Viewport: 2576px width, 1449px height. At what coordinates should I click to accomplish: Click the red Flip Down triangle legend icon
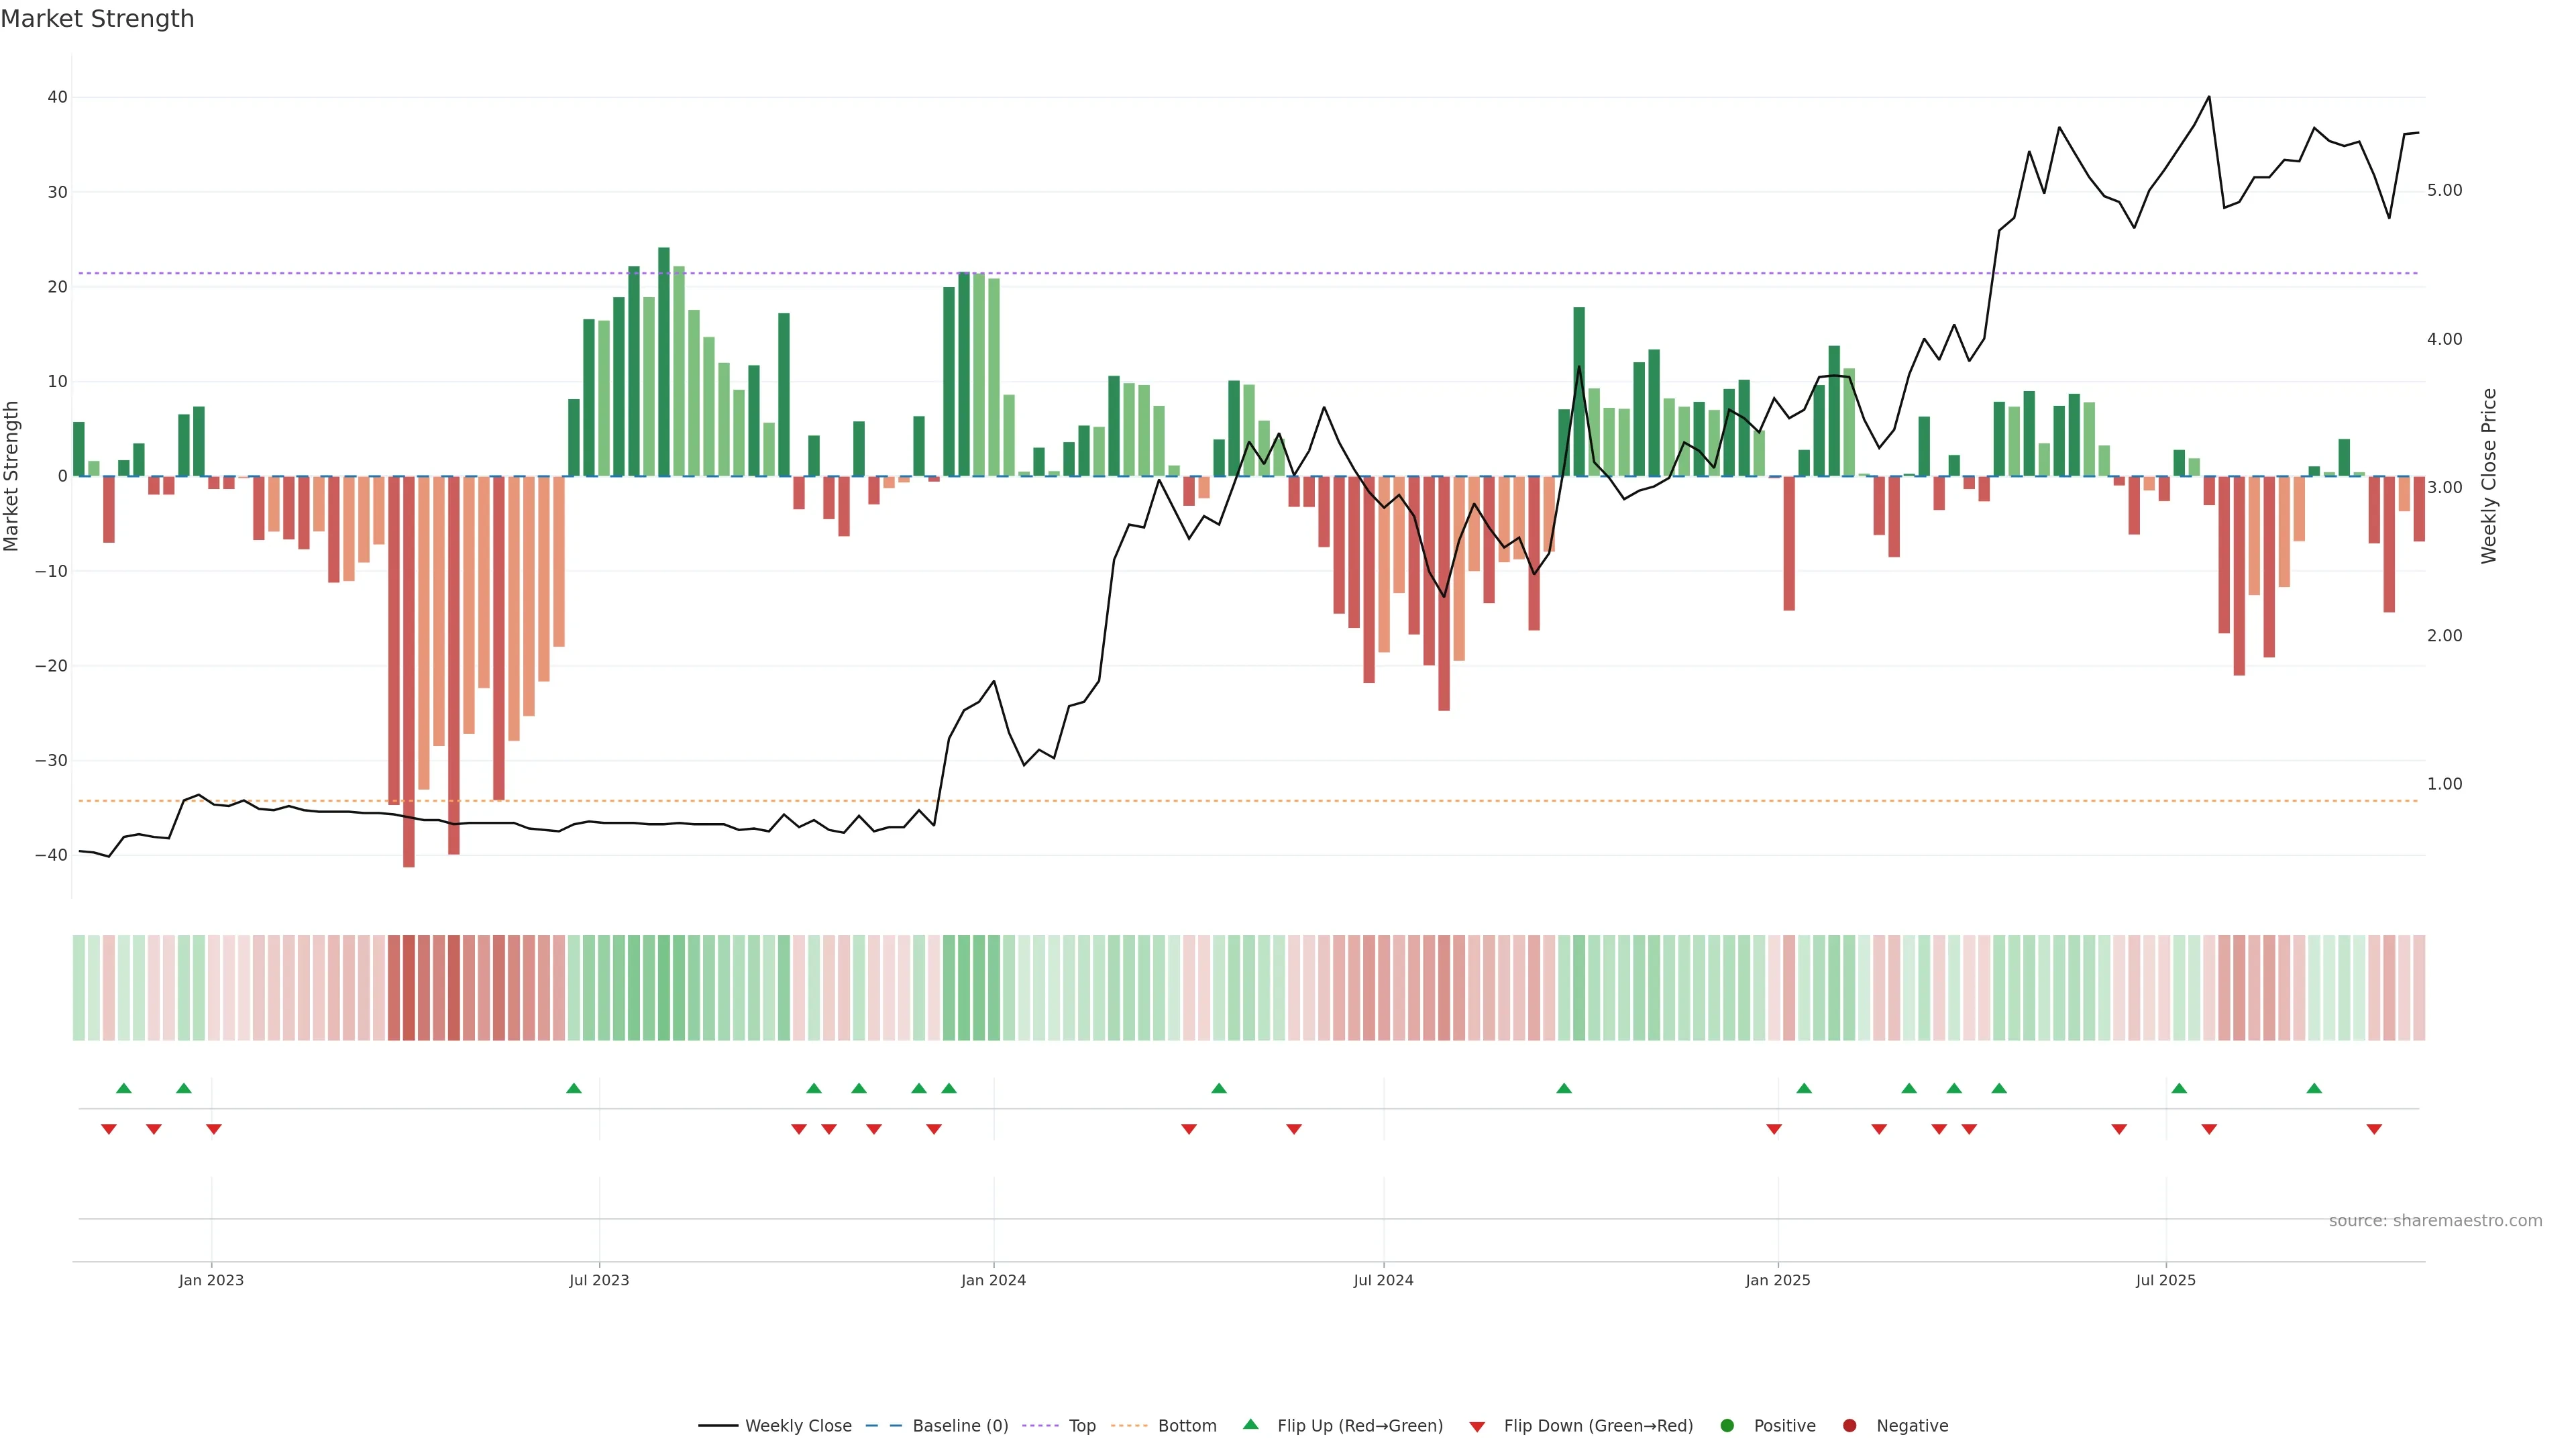(x=1477, y=1427)
